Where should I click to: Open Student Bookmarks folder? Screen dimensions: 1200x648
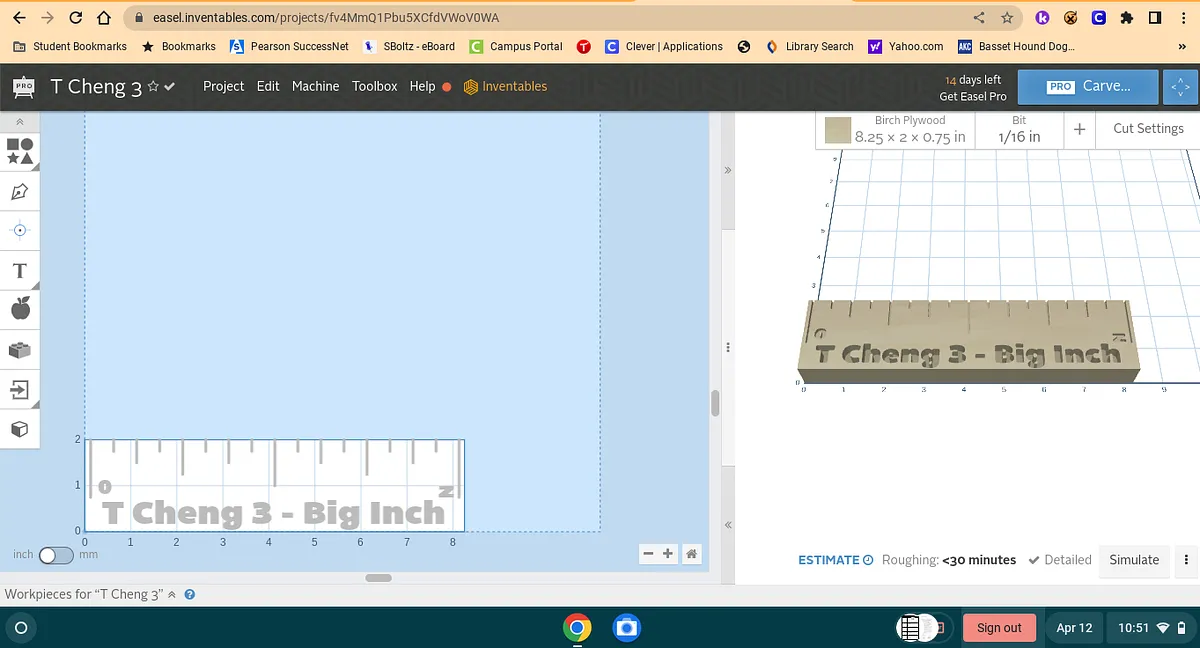tap(70, 46)
